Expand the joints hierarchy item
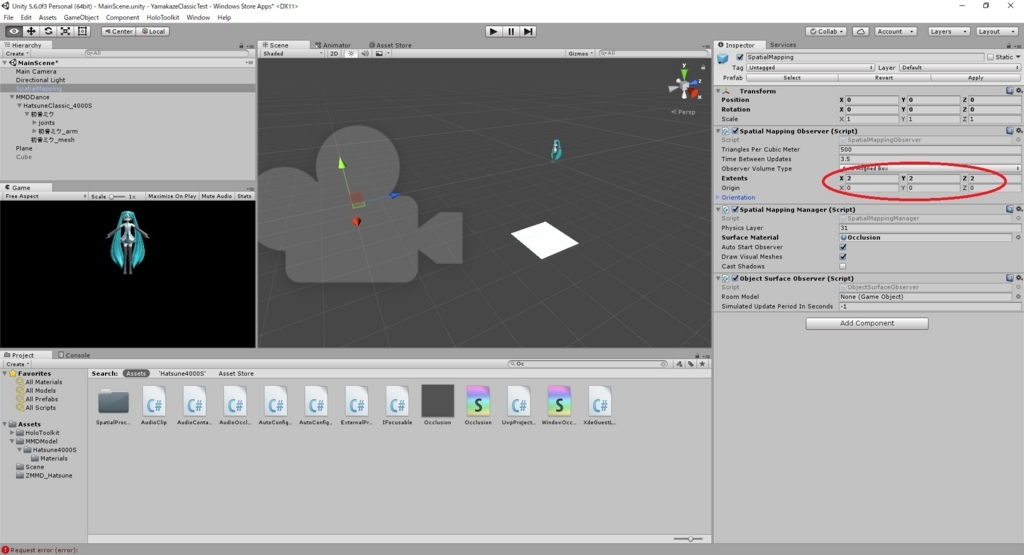The height and width of the screenshot is (555, 1024). click(35, 123)
